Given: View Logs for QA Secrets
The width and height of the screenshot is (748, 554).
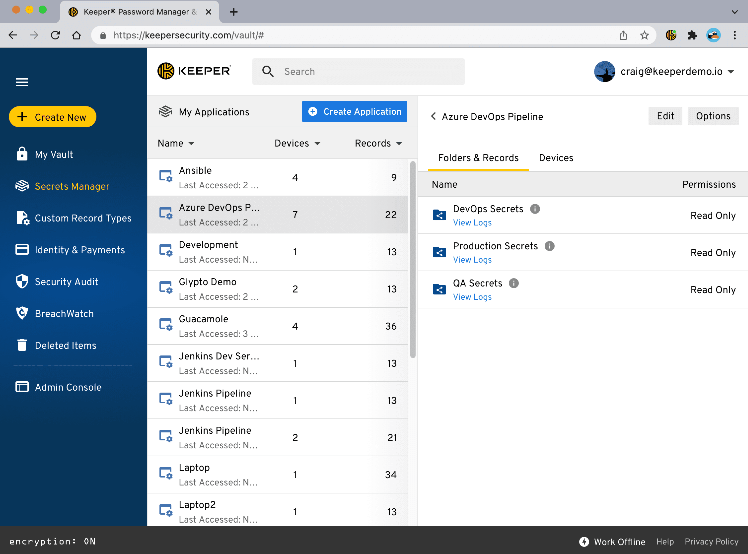Looking at the screenshot, I should click(x=472, y=297).
